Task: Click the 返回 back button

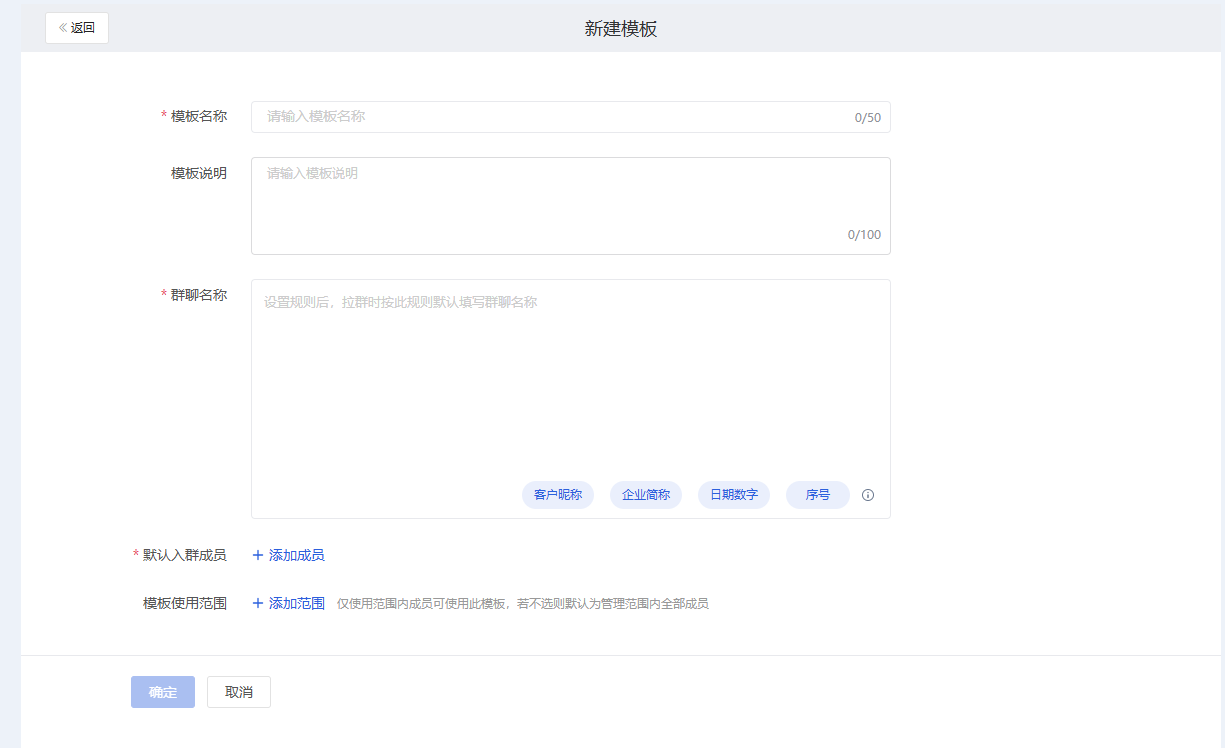Action: coord(77,28)
